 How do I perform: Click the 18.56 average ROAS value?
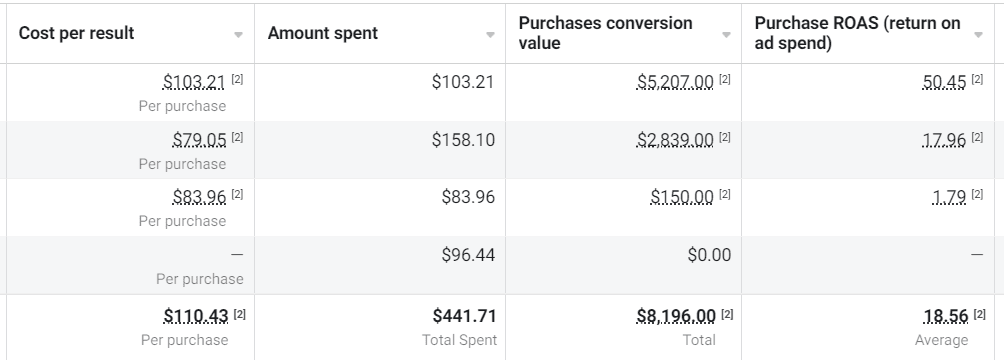(946, 316)
